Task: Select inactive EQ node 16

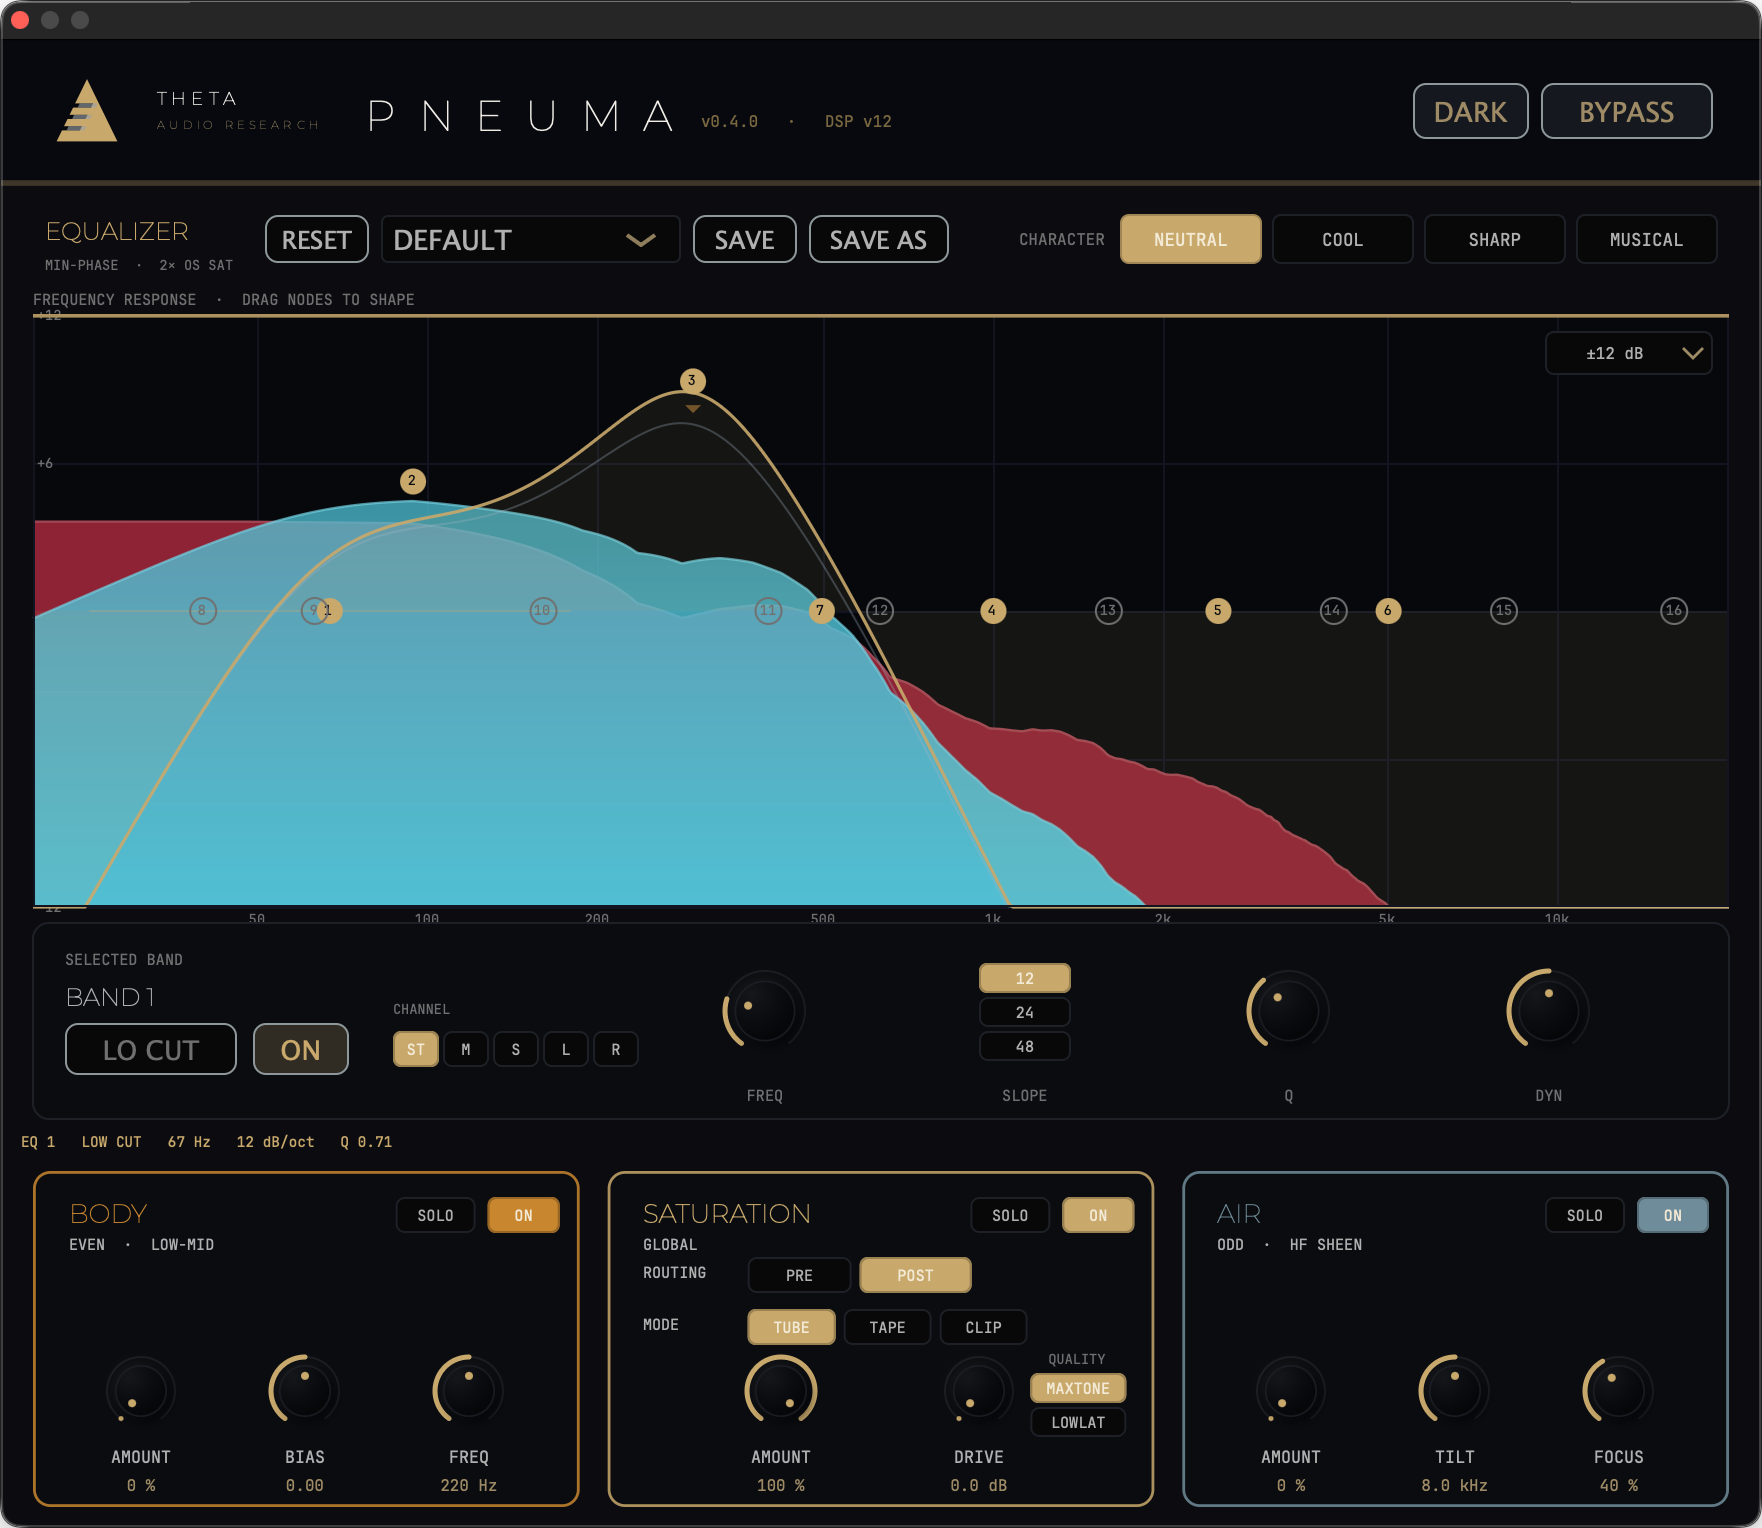Action: 1674,611
